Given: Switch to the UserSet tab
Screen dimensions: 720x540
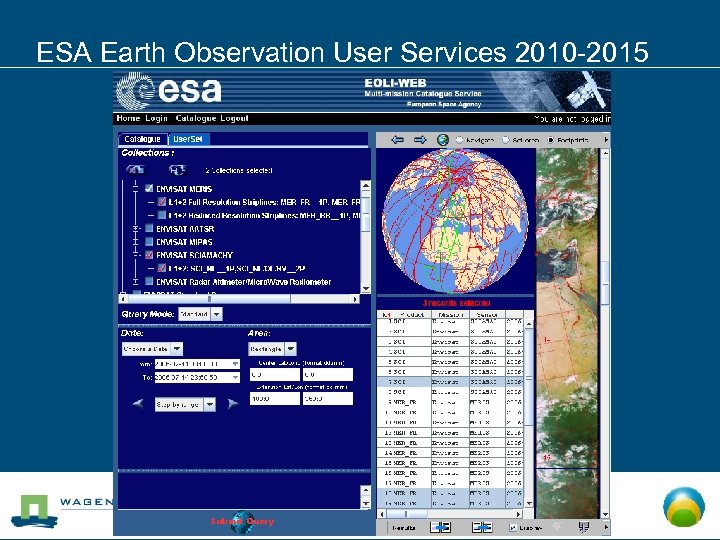Looking at the screenshot, I should coord(188,139).
